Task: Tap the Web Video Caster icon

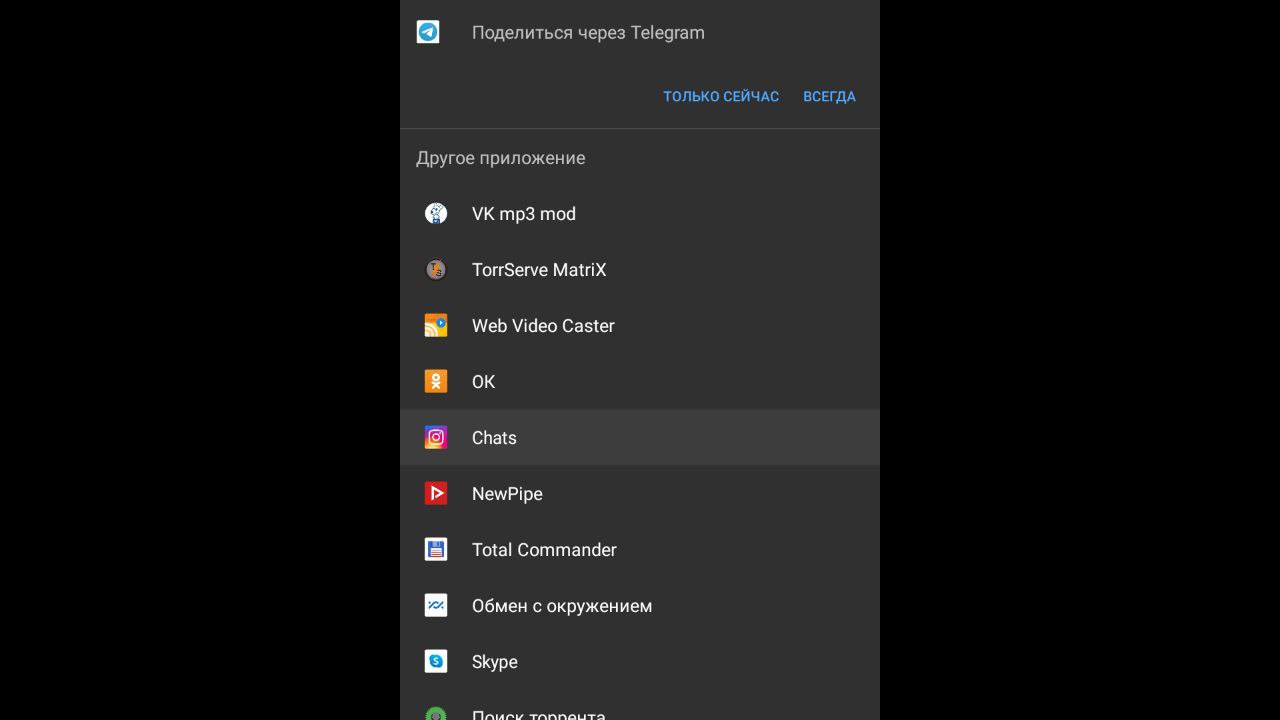Action: click(x=436, y=325)
